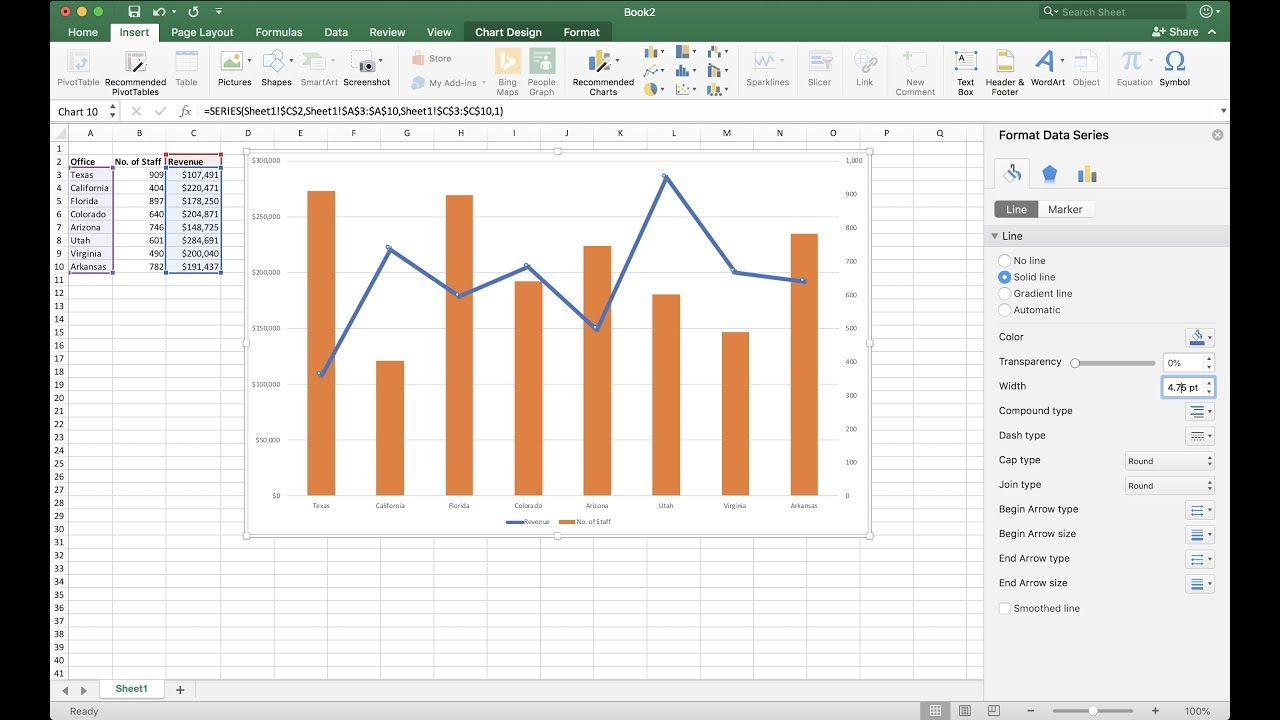Collapse the Line section in the pane
Viewport: 1280px width, 720px height.
(996, 236)
